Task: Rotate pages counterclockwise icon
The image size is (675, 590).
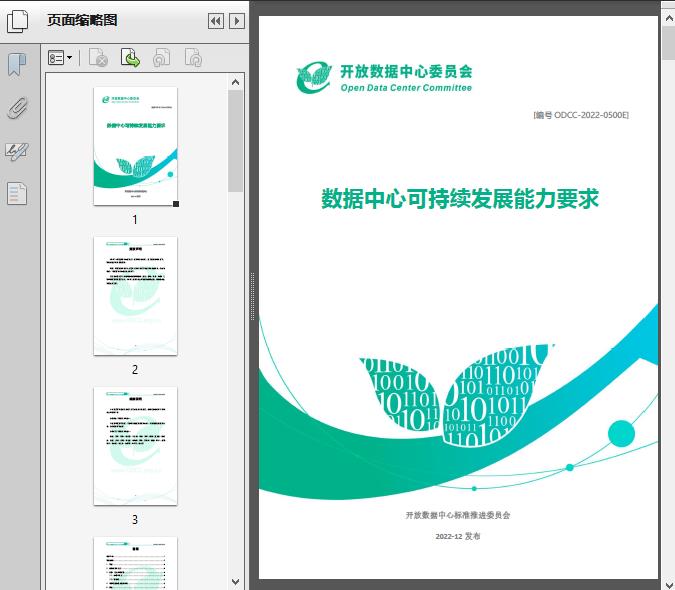Action: 162,57
